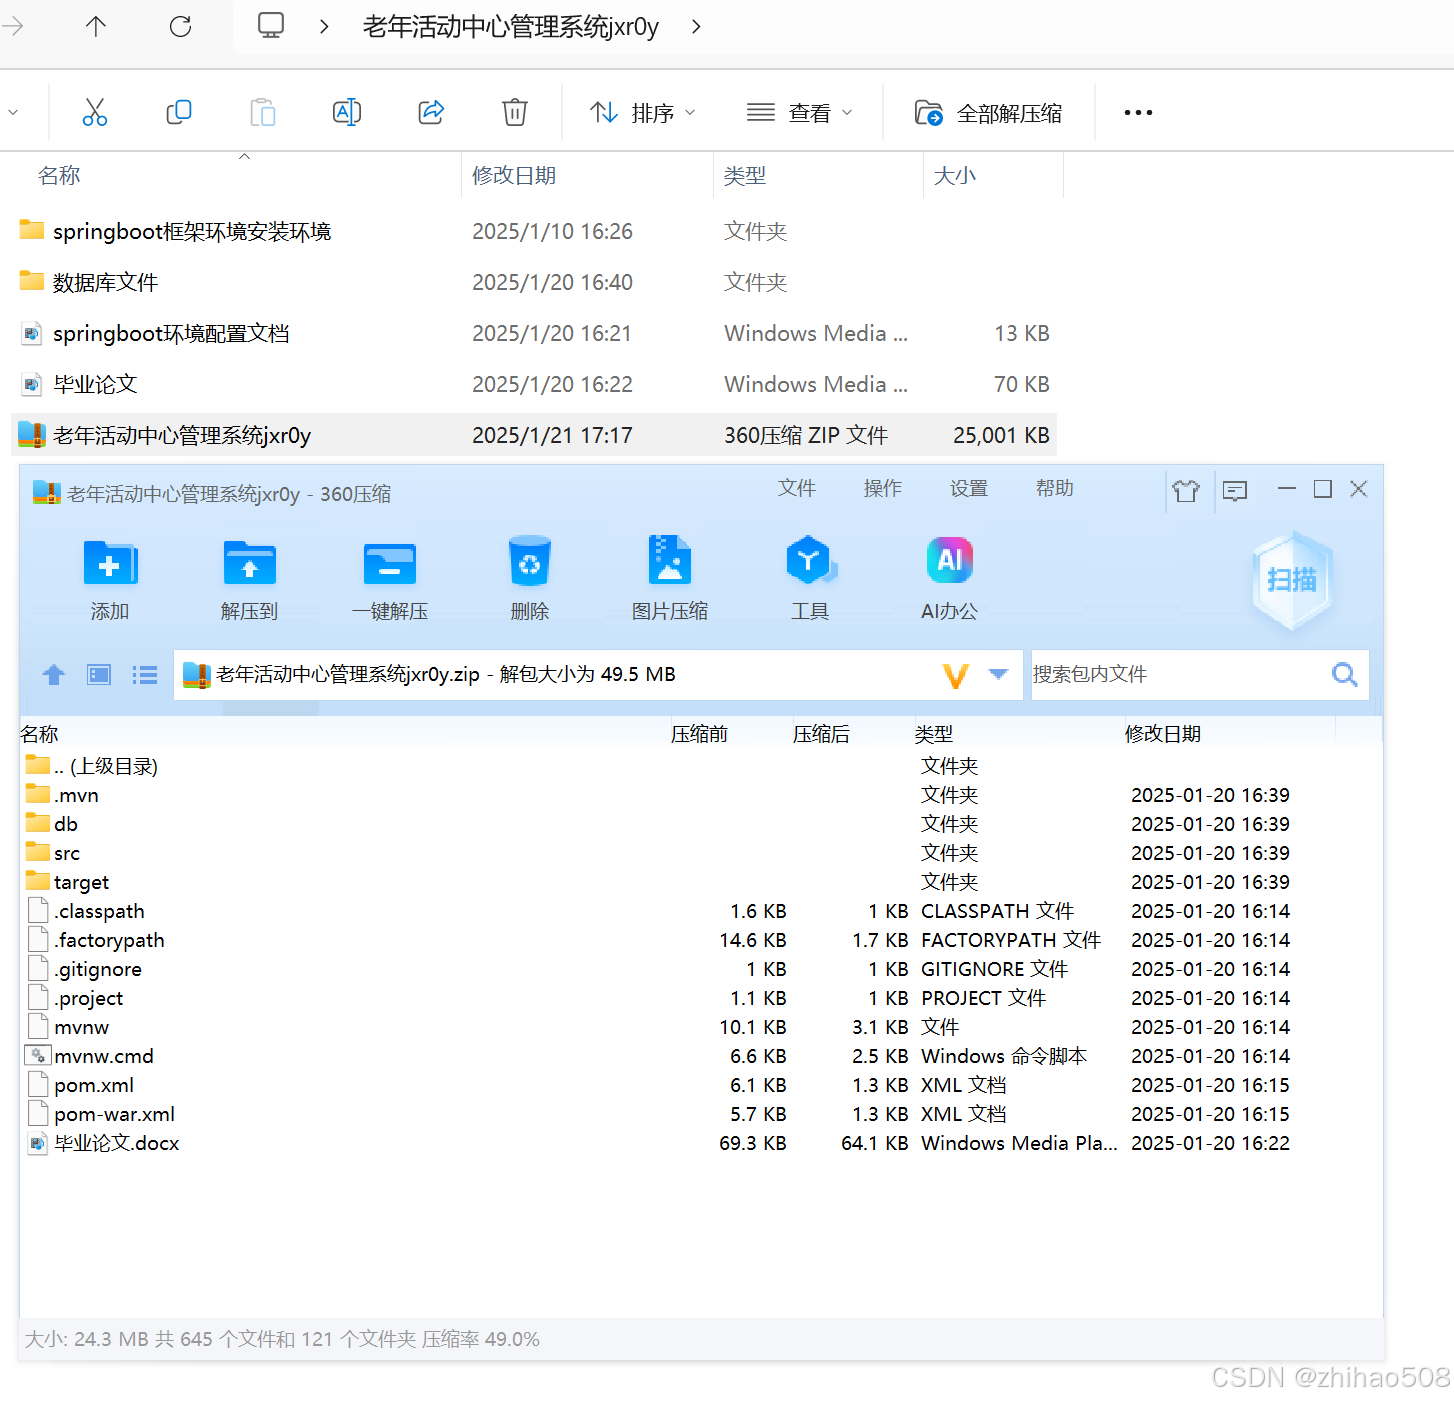The image size is (1454, 1403).
Task: Open the archive path dropdown arrow
Action: click(998, 674)
